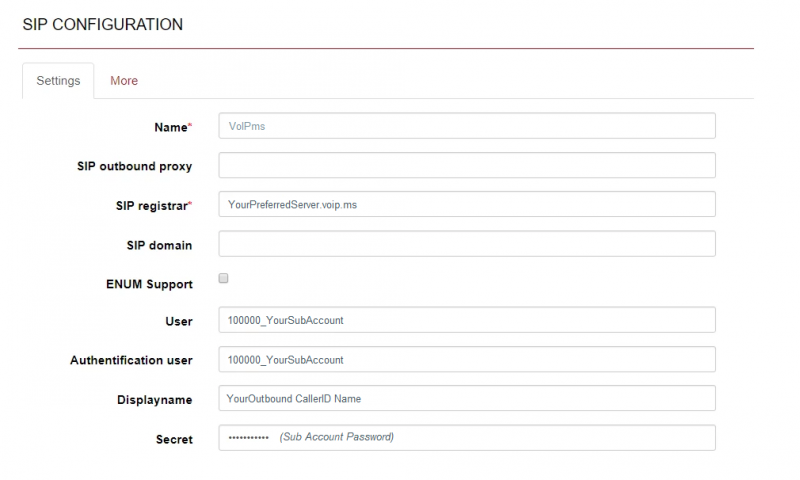
Task: Click the SIP outbound proxy label
Action: point(135,166)
